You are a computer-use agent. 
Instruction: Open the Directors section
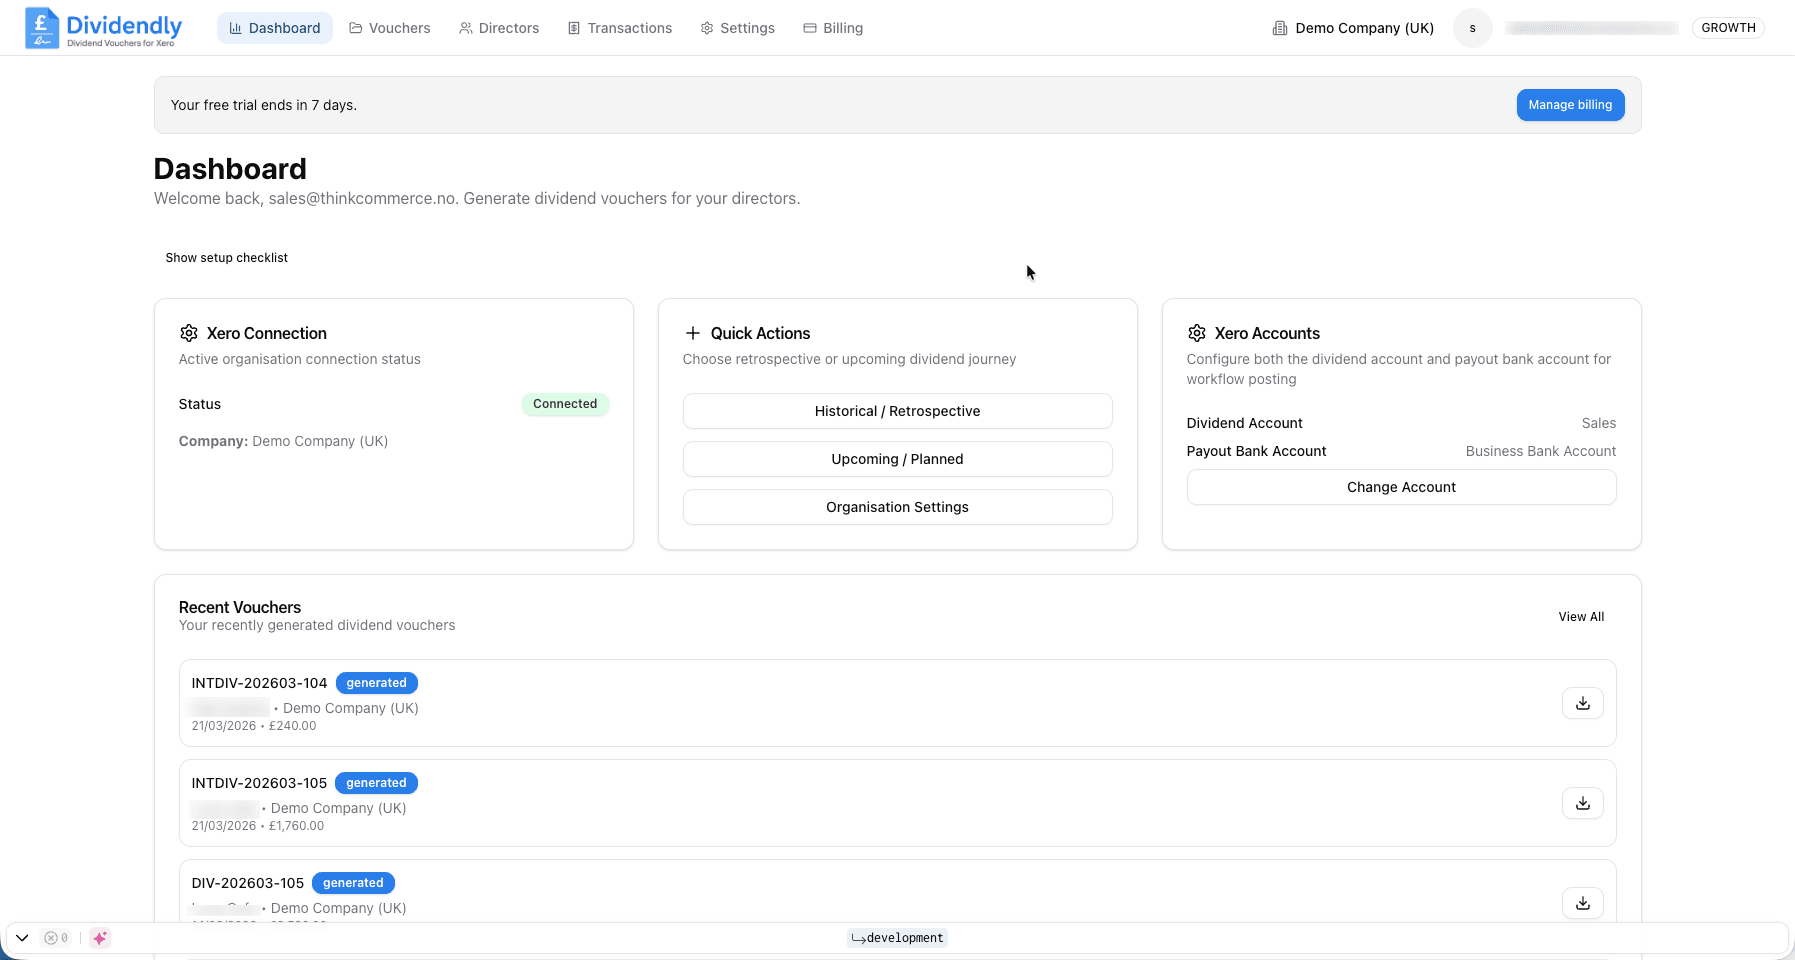pyautogui.click(x=508, y=27)
